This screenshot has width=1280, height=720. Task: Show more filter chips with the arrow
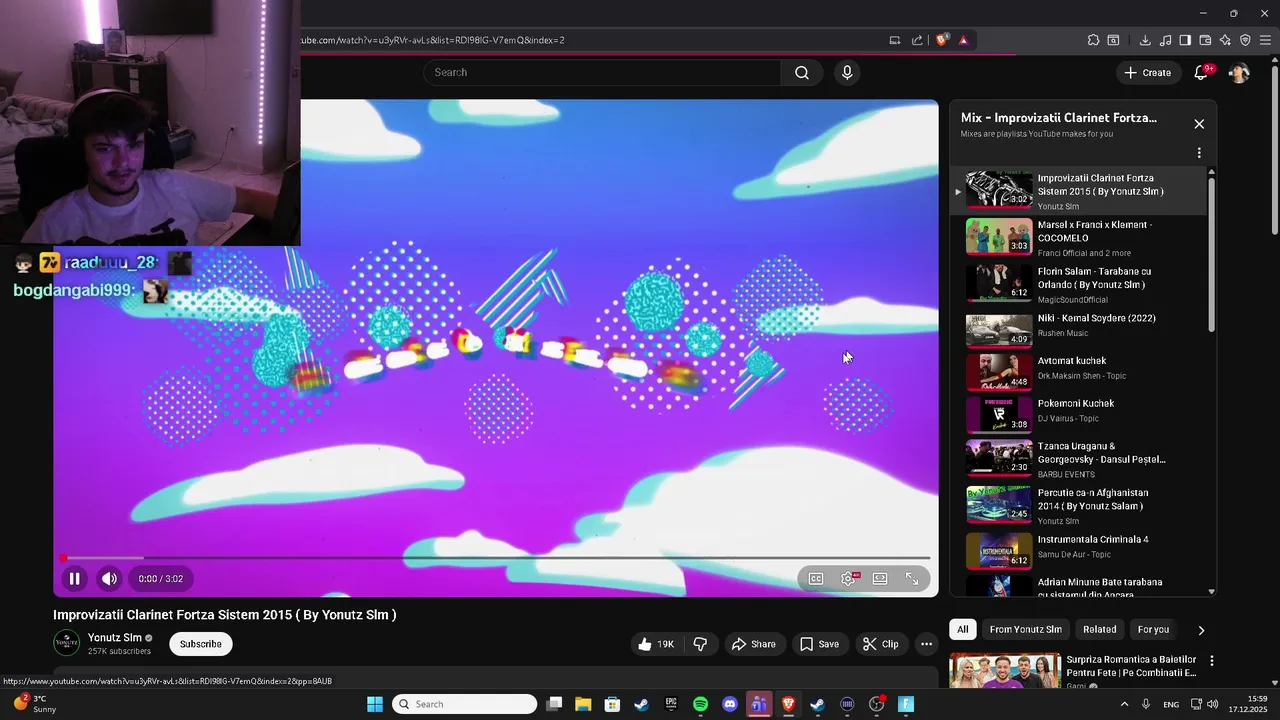point(1201,630)
